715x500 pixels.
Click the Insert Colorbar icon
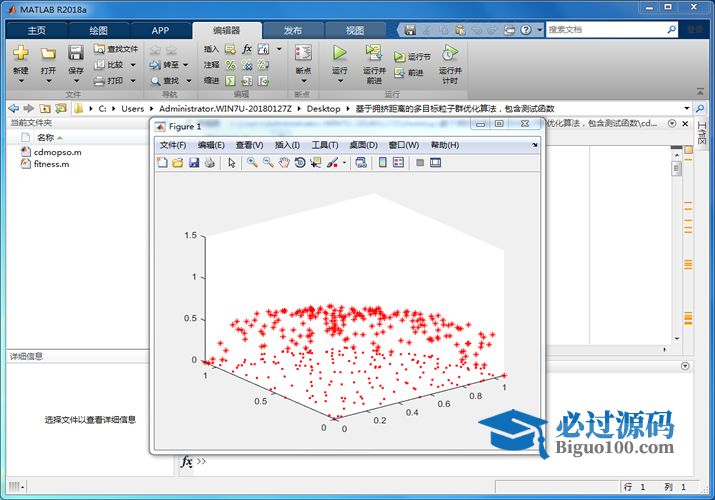click(x=382, y=163)
